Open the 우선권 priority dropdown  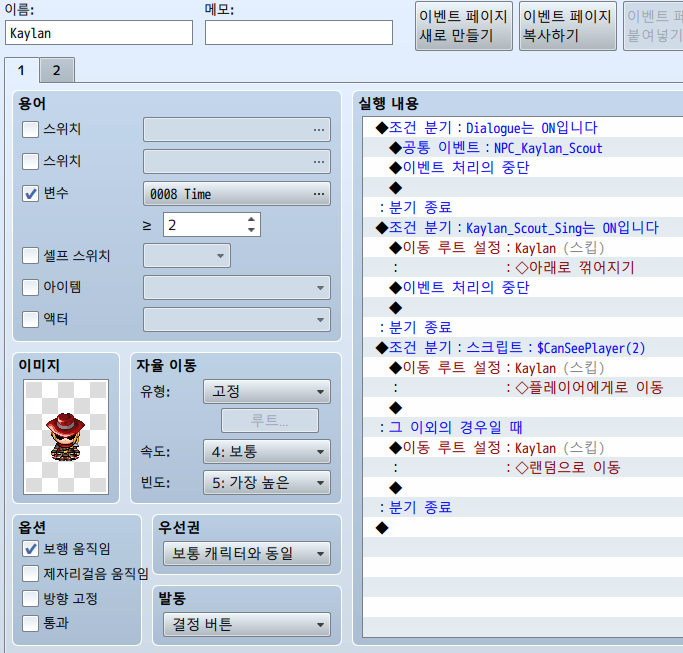(247, 554)
